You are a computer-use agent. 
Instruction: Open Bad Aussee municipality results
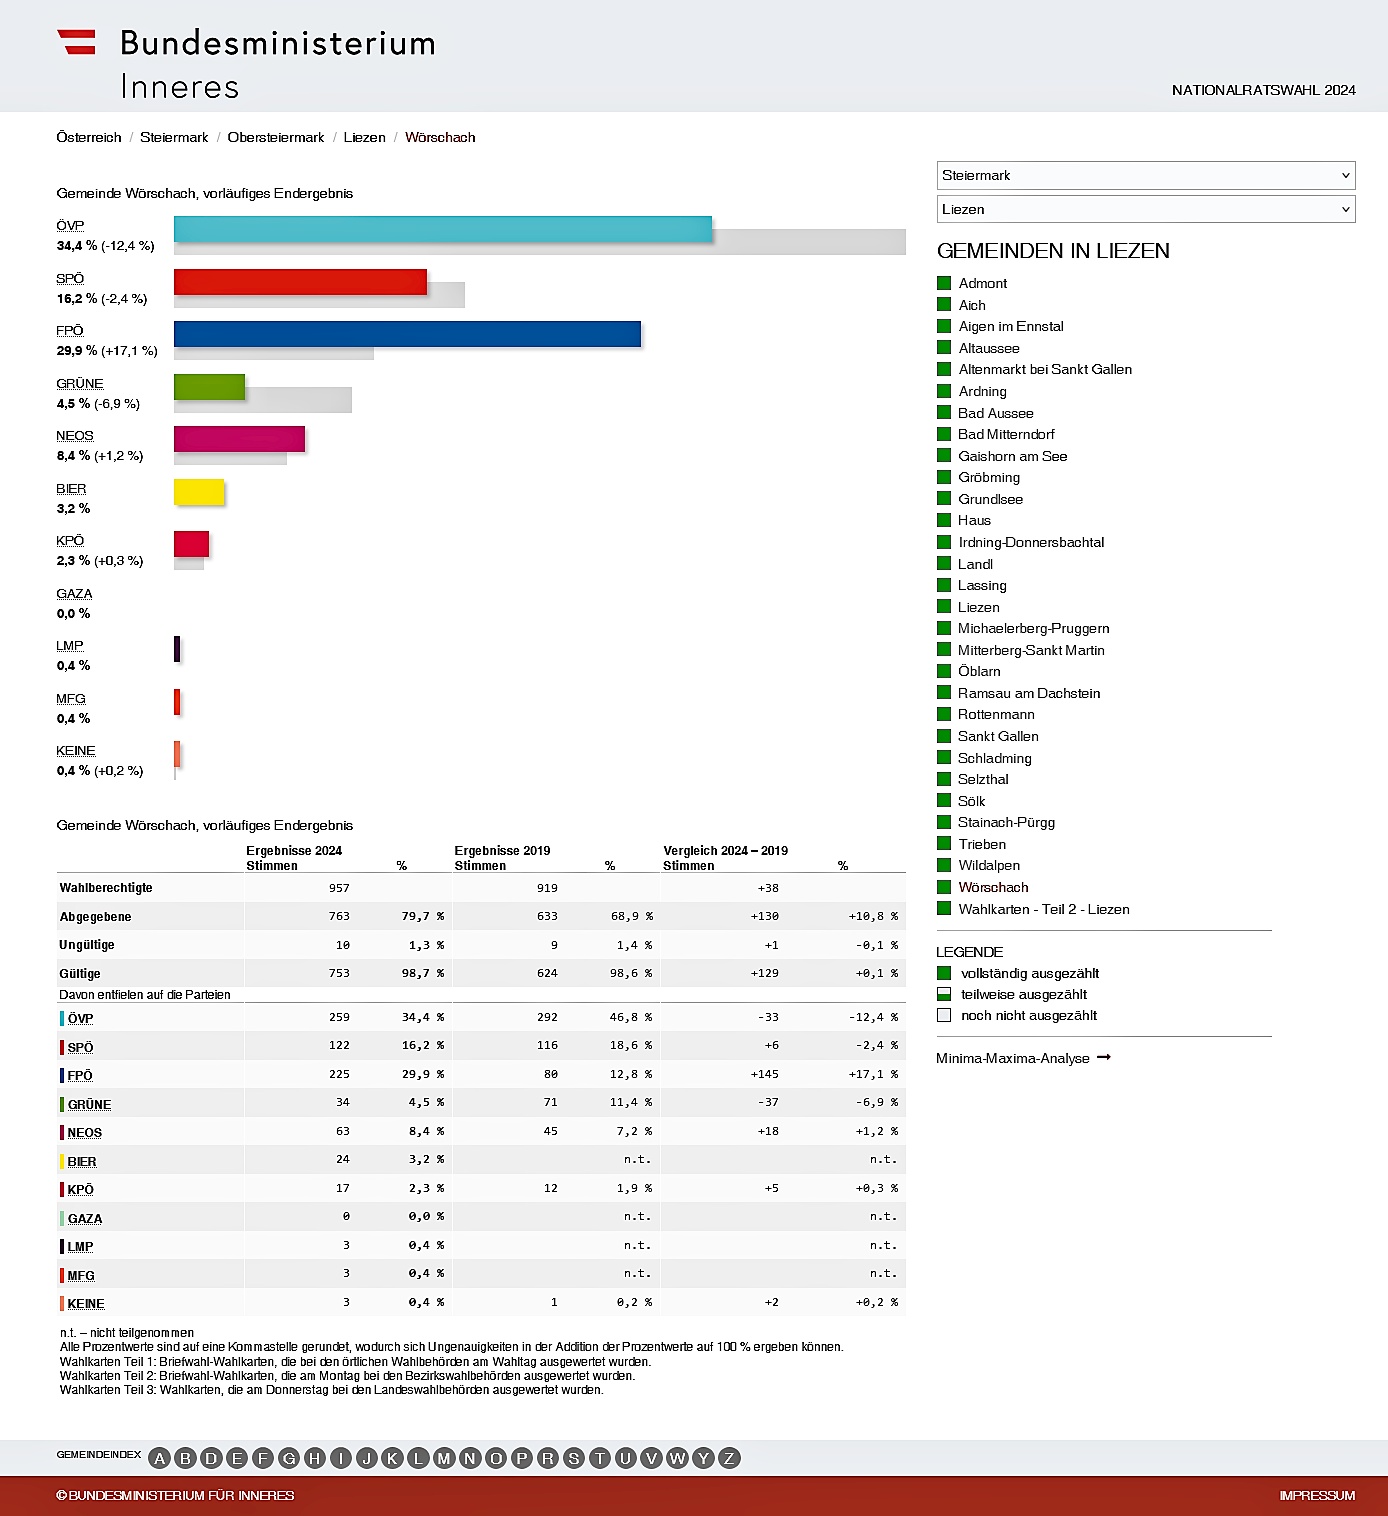(x=995, y=413)
